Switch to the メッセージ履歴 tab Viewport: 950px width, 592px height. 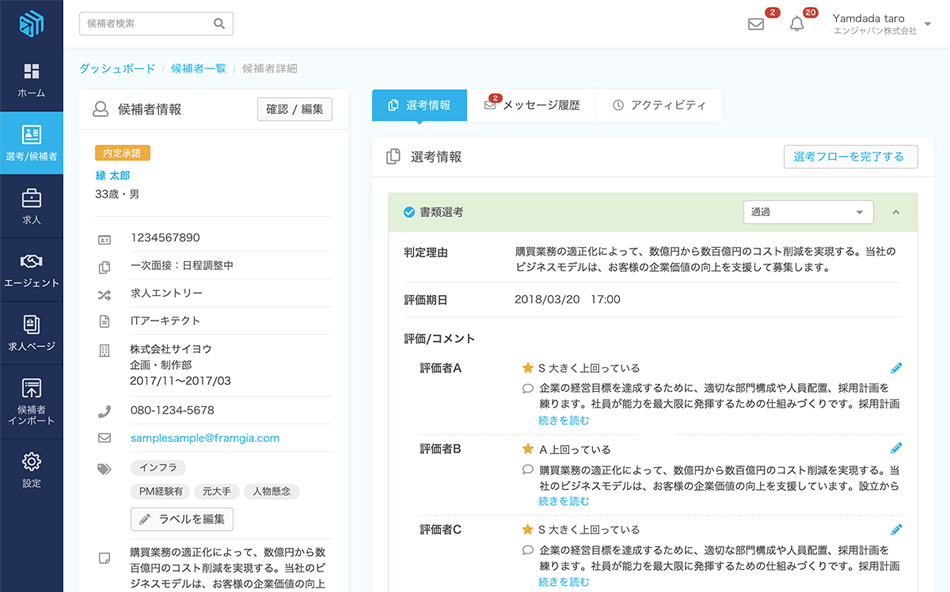[x=532, y=105]
